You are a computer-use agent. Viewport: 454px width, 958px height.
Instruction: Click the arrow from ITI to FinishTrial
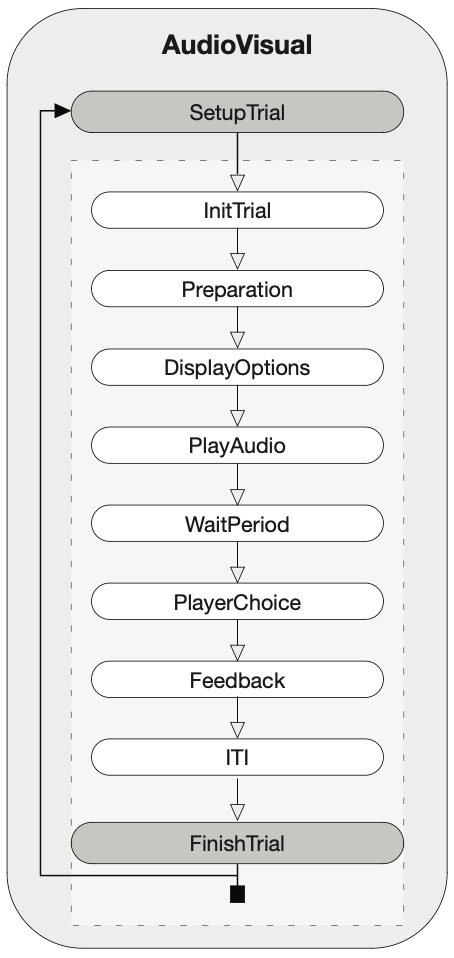237,799
